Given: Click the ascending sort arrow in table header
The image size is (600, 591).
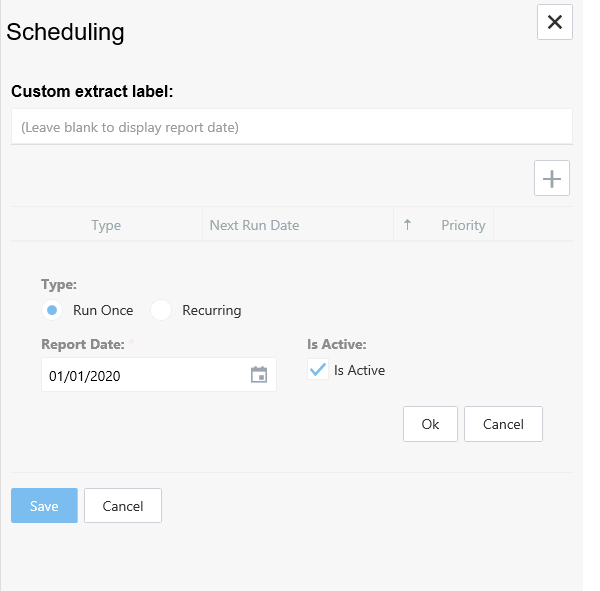Looking at the screenshot, I should (407, 225).
